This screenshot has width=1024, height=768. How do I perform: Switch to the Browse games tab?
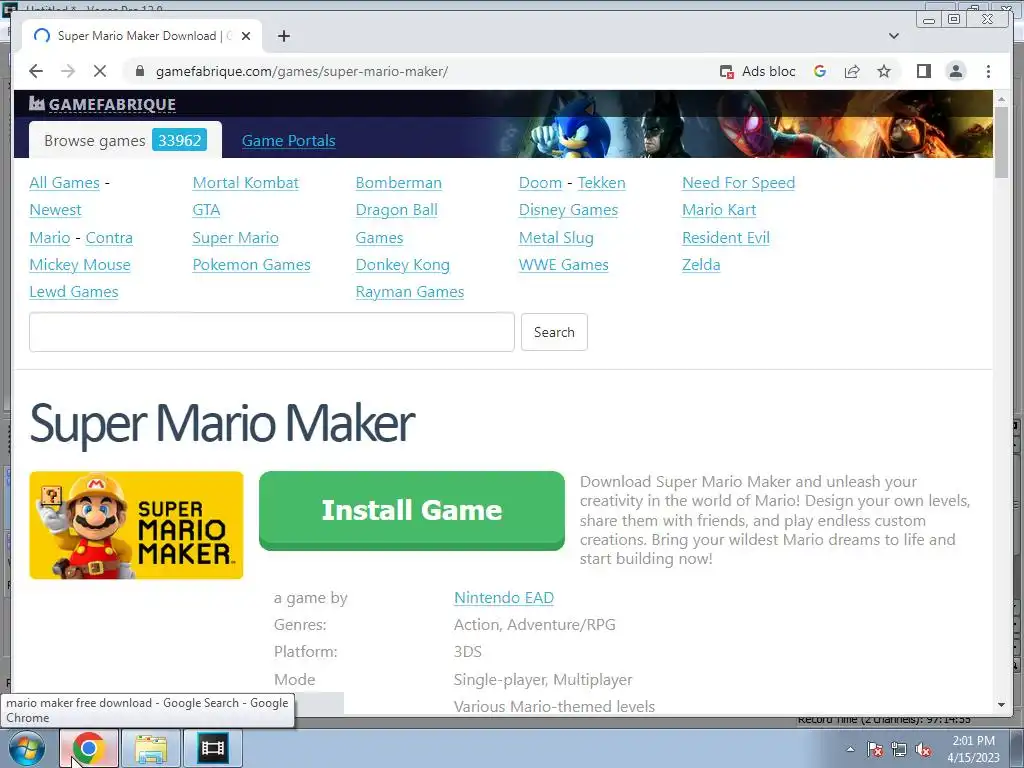[125, 140]
